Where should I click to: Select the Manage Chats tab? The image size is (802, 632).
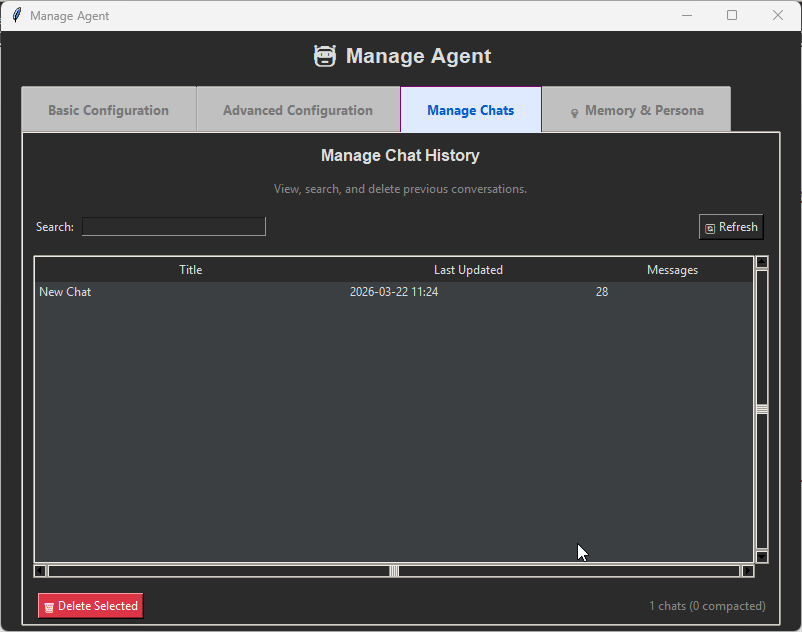pos(470,109)
